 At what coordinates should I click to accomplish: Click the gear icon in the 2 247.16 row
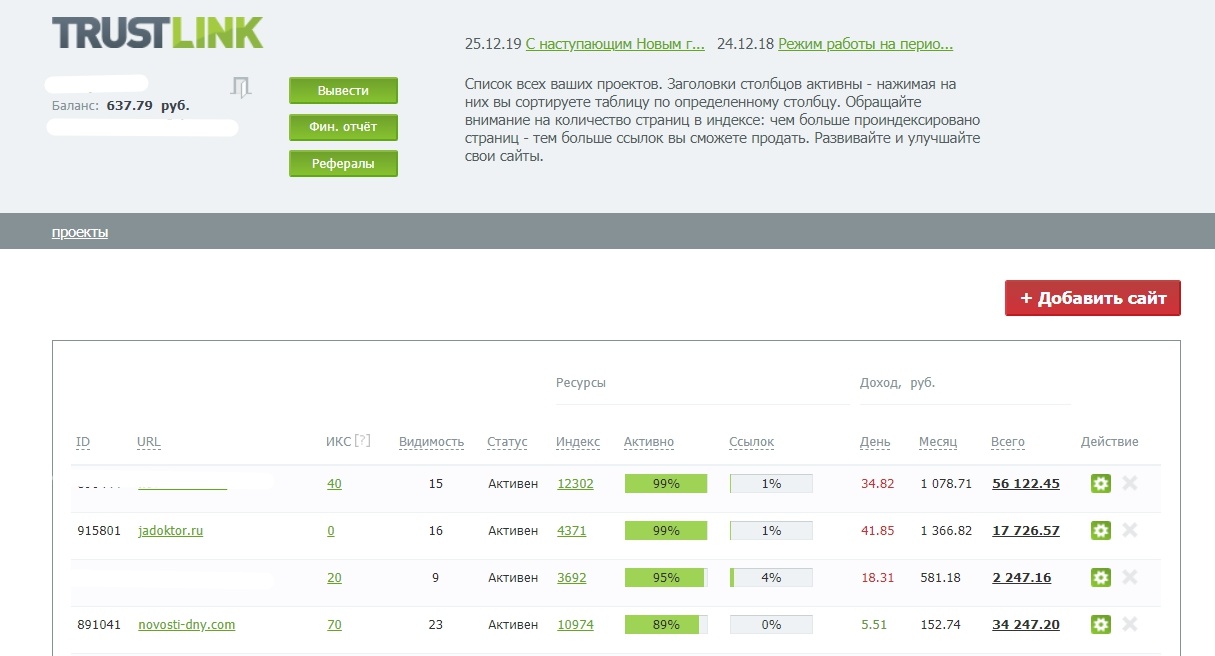coord(1100,578)
